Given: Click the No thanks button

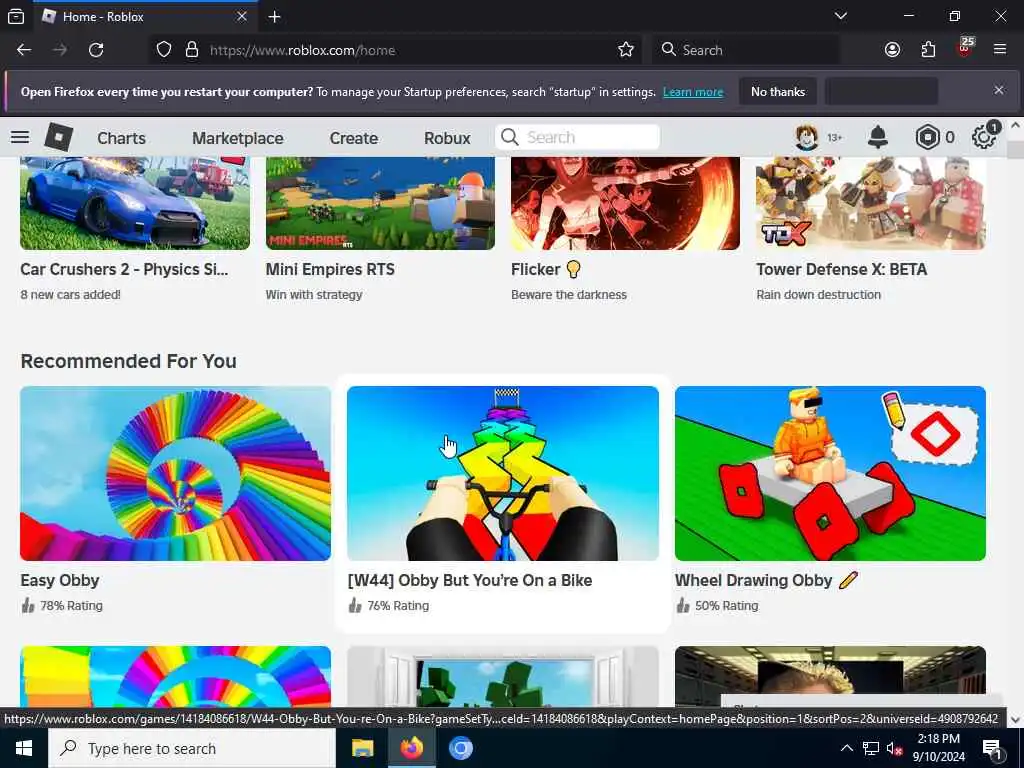Looking at the screenshot, I should [778, 91].
